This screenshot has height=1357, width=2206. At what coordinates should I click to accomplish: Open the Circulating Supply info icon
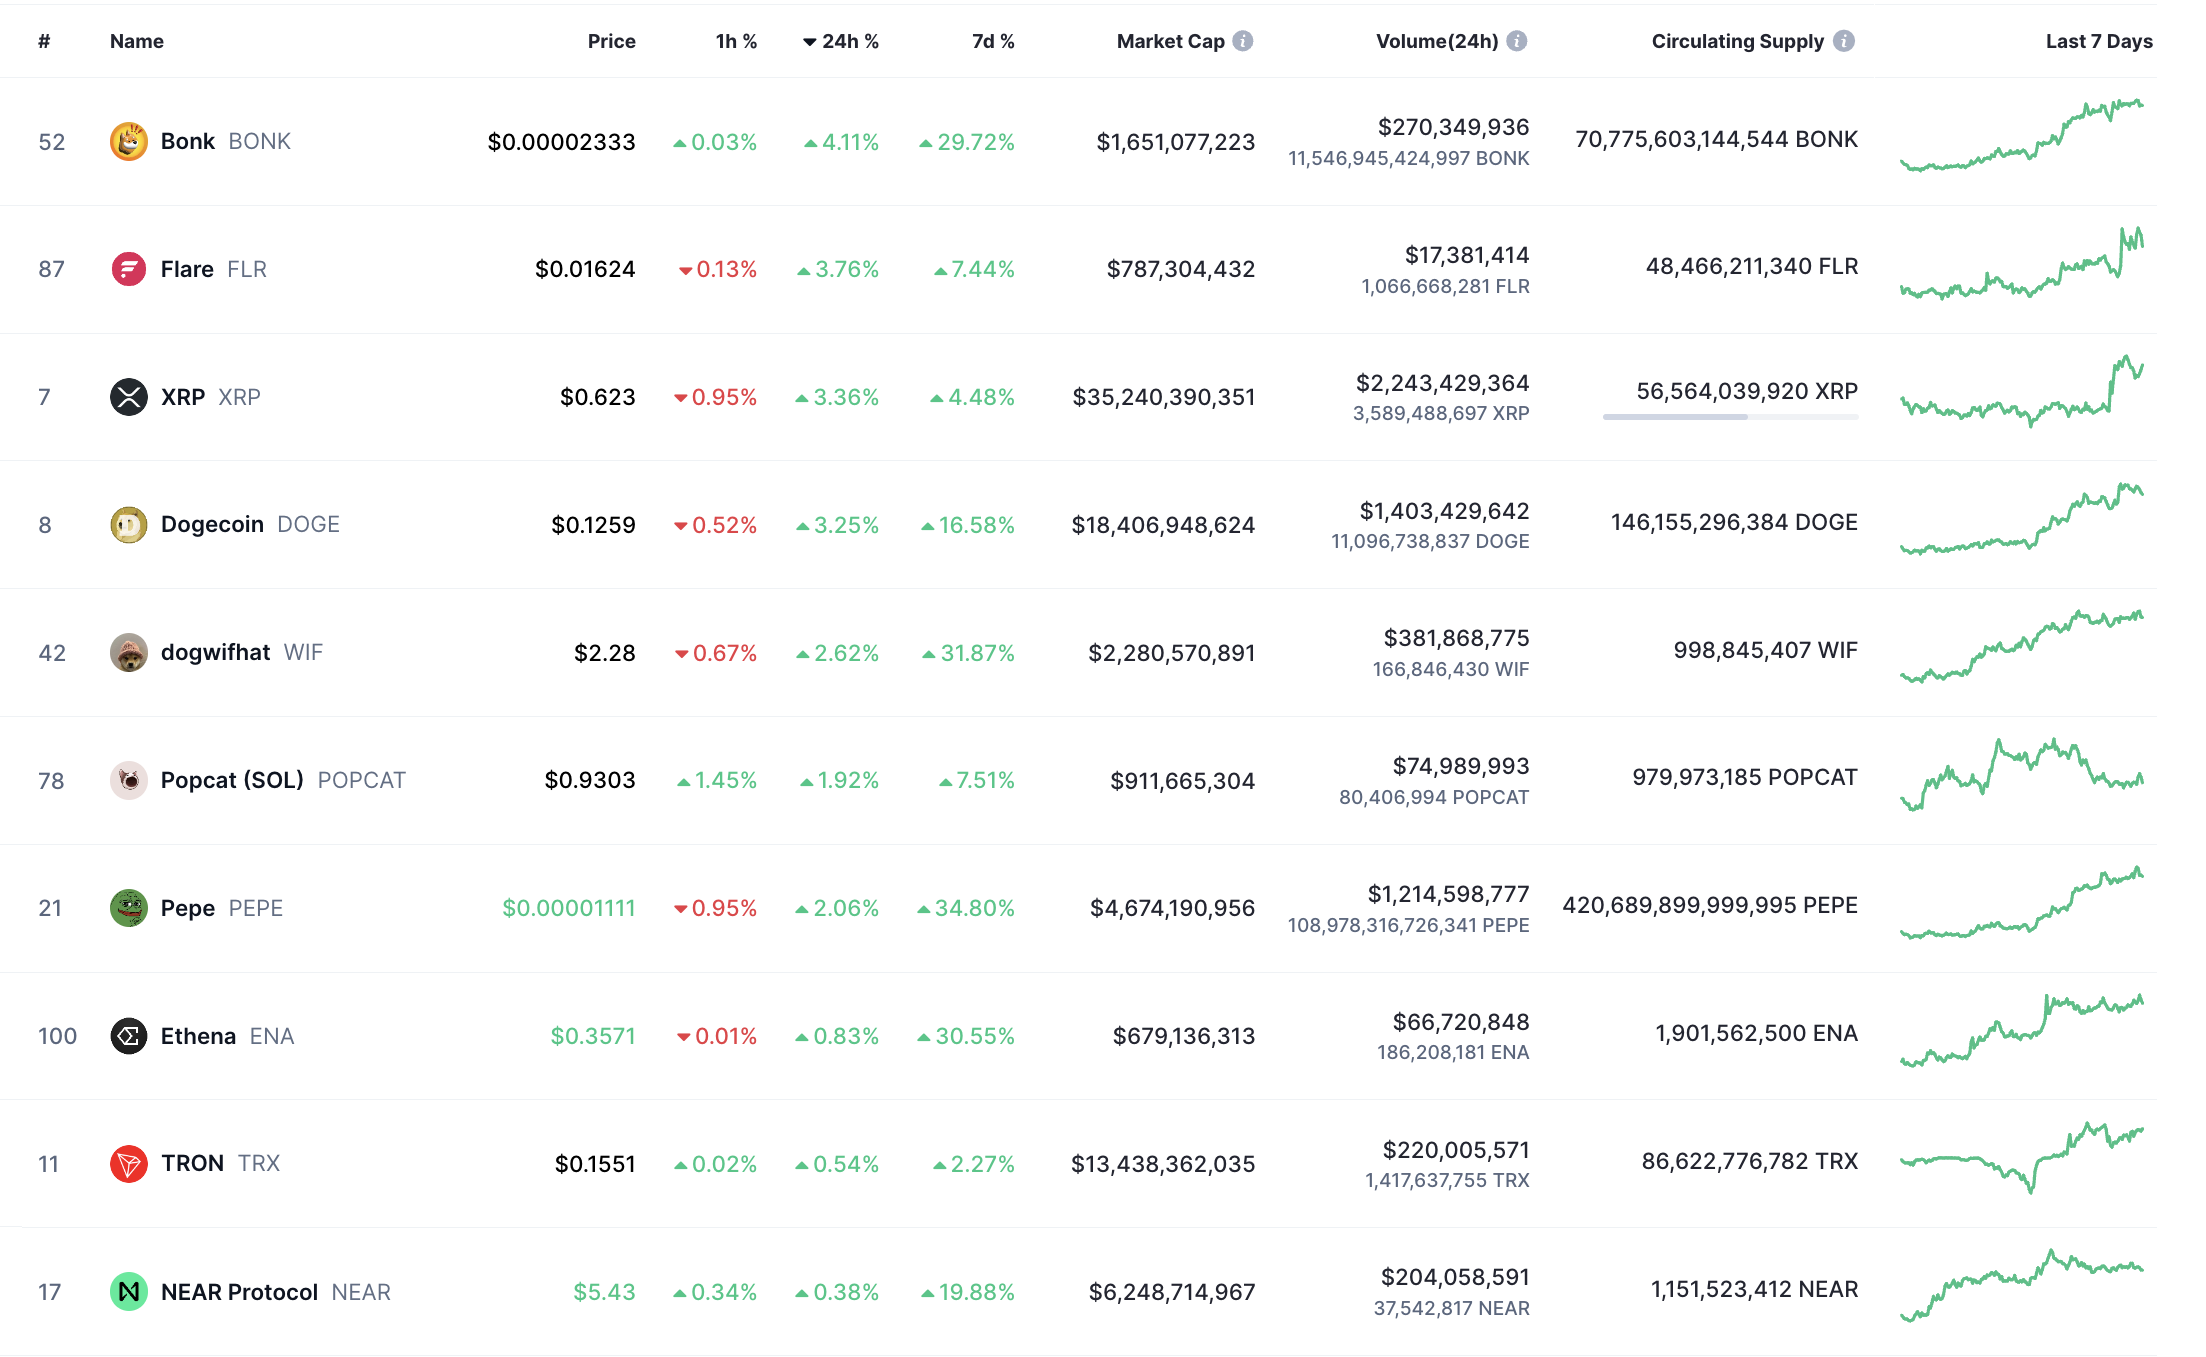pyautogui.click(x=1844, y=41)
